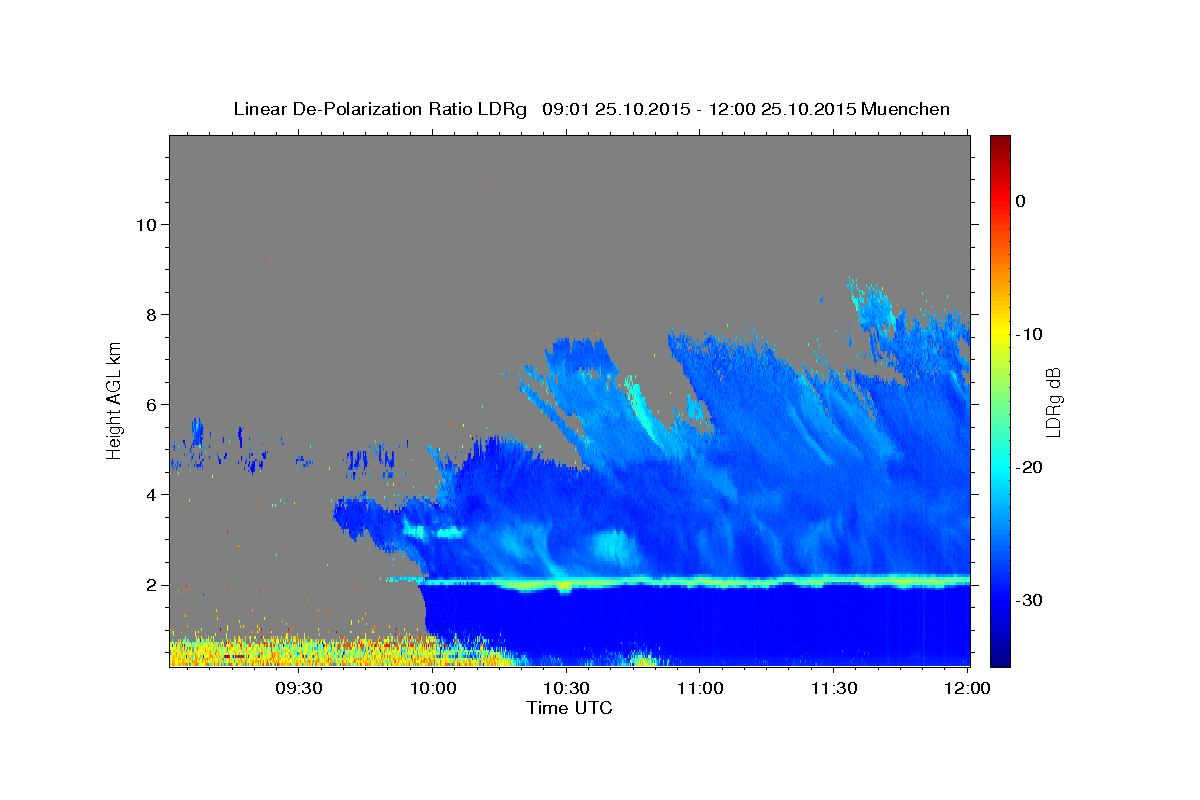This screenshot has width=1200, height=800.
Task: Click the yellow band of the colorbar
Action: [1000, 334]
